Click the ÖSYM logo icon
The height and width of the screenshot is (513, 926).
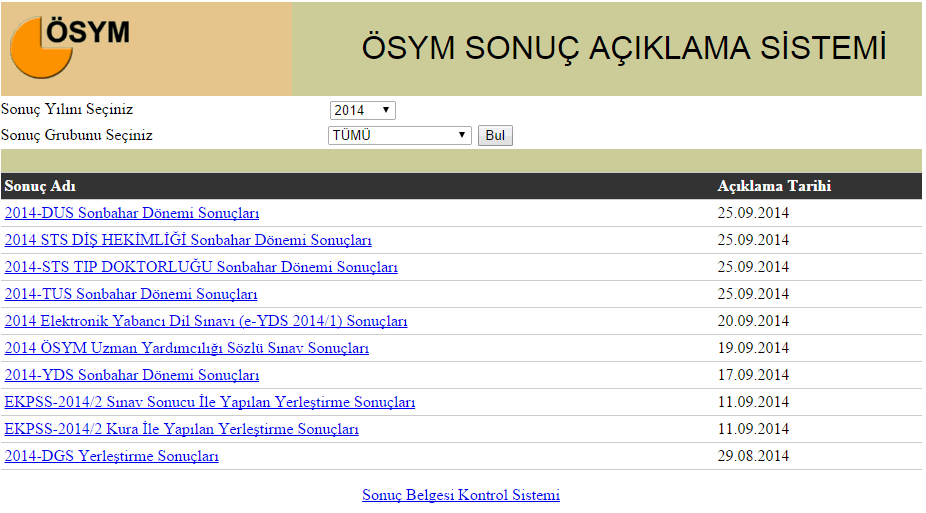pos(68,46)
